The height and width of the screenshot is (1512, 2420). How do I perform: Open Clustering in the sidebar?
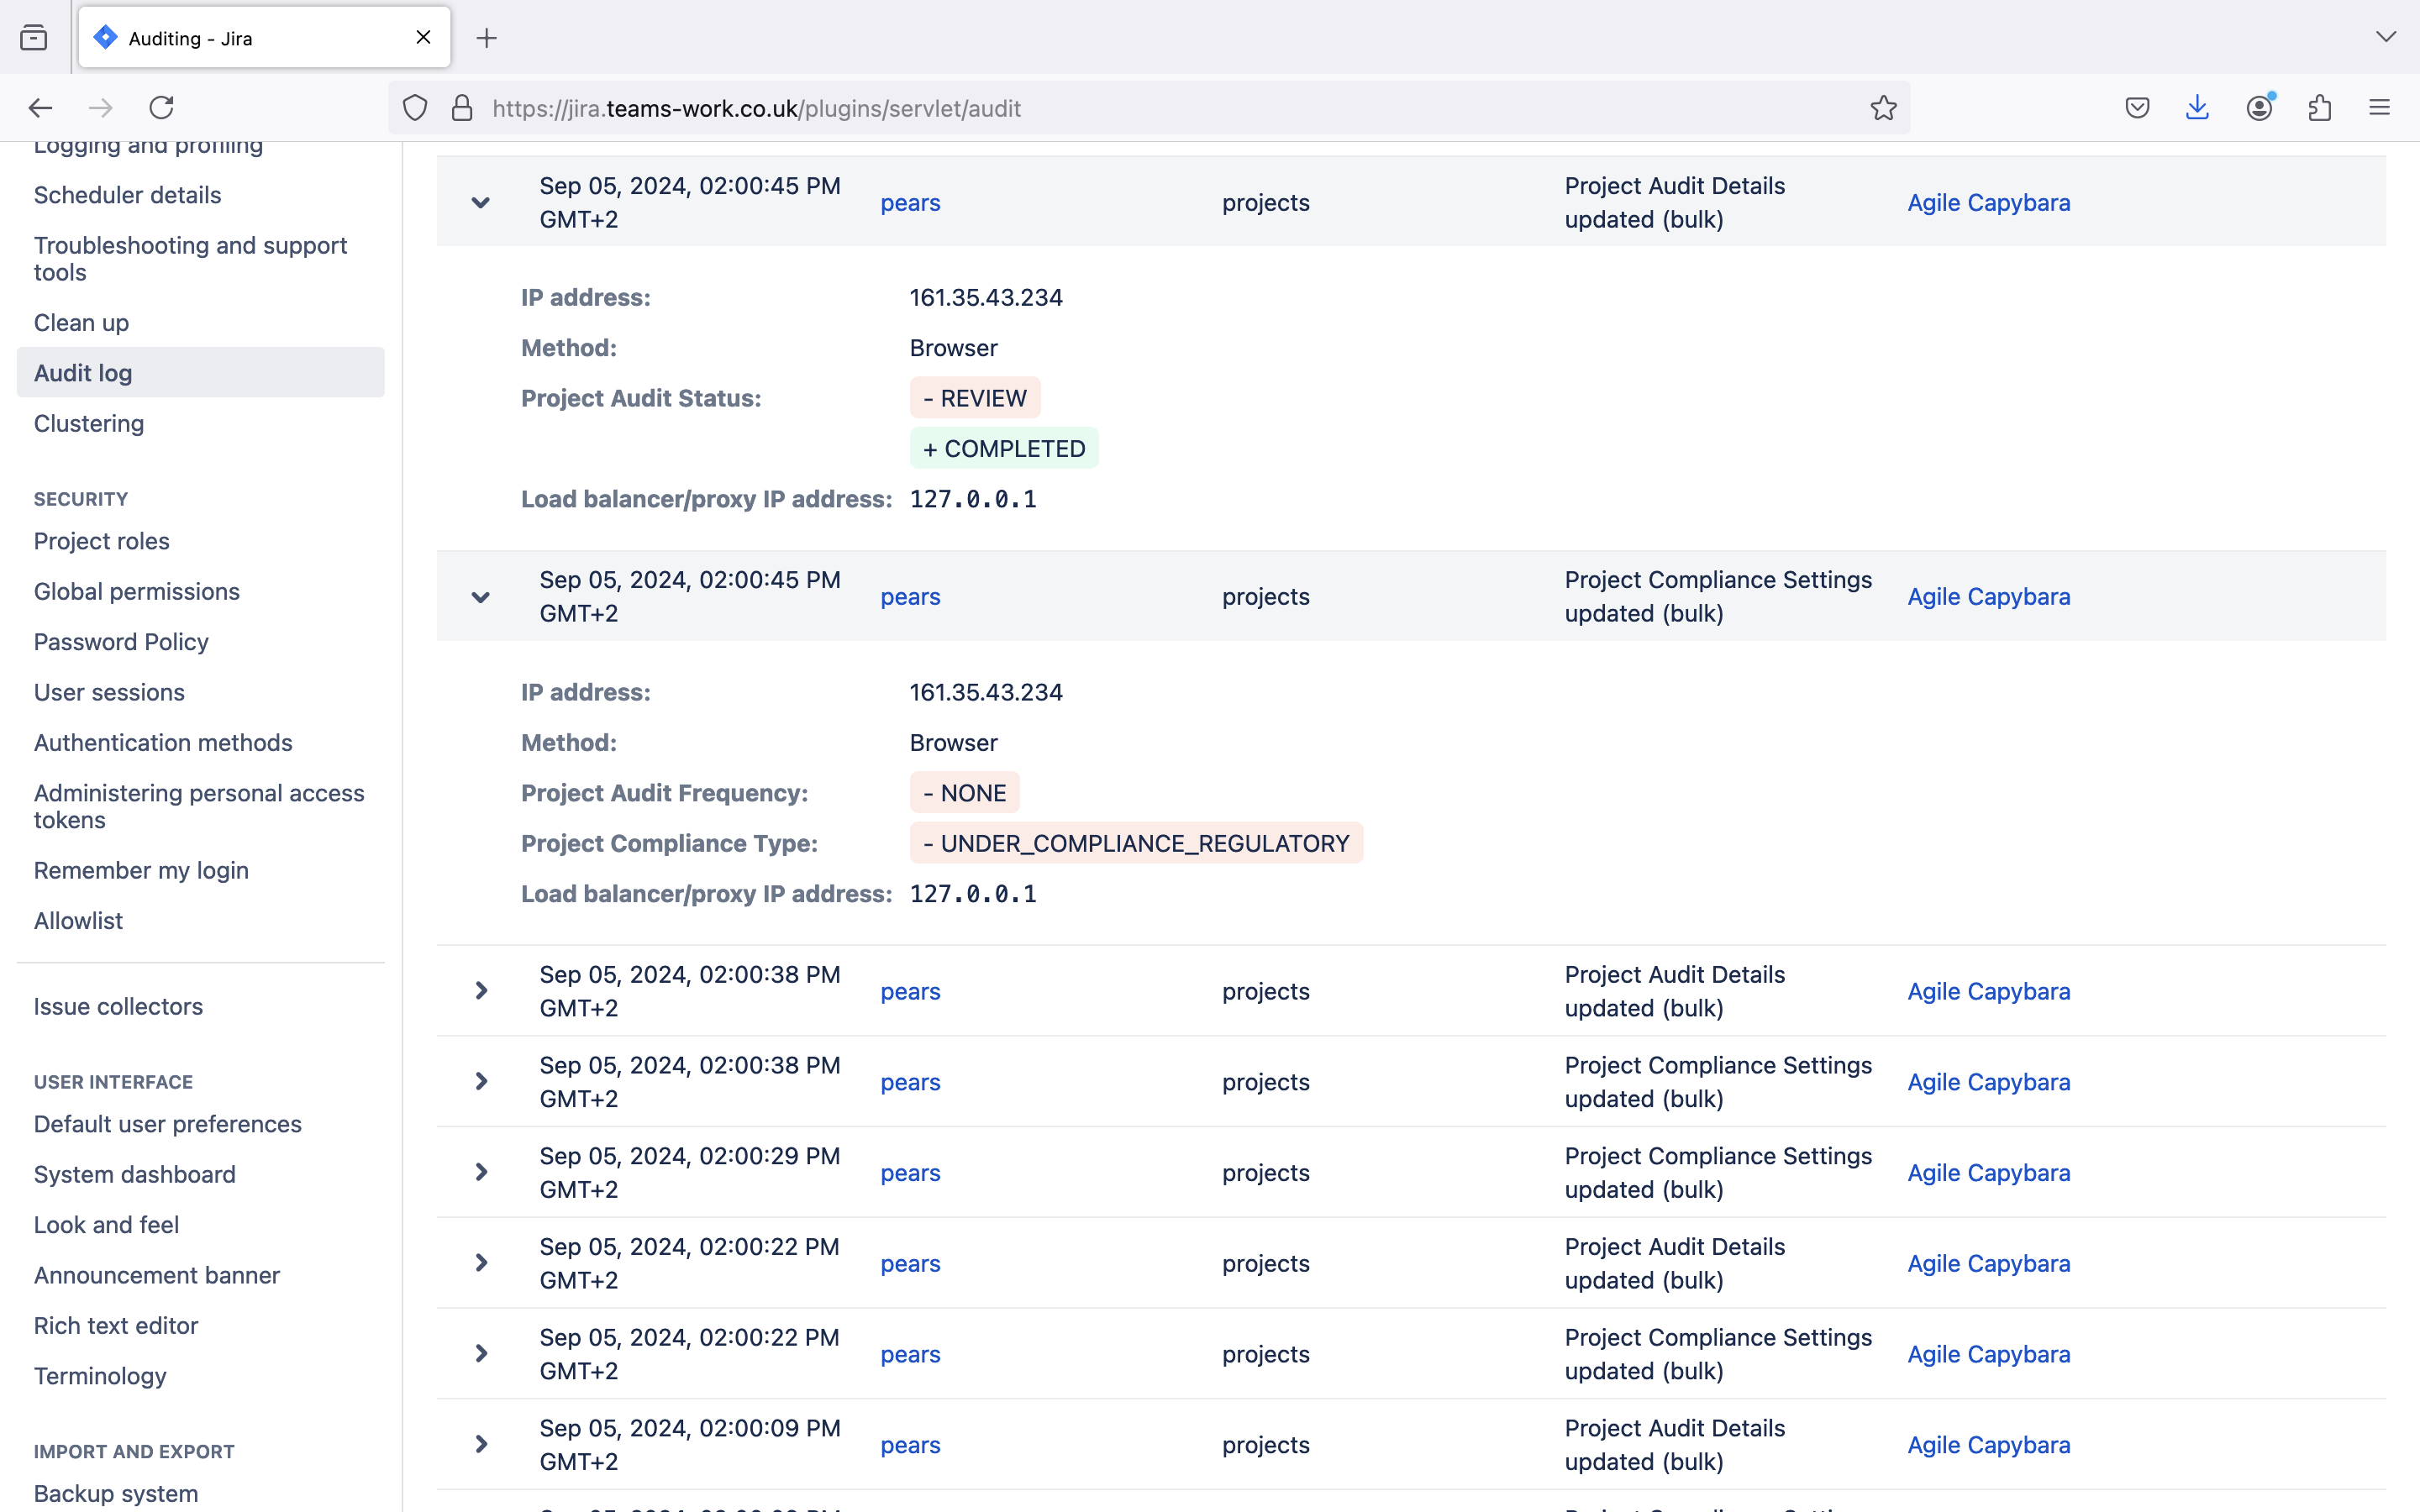coord(89,424)
